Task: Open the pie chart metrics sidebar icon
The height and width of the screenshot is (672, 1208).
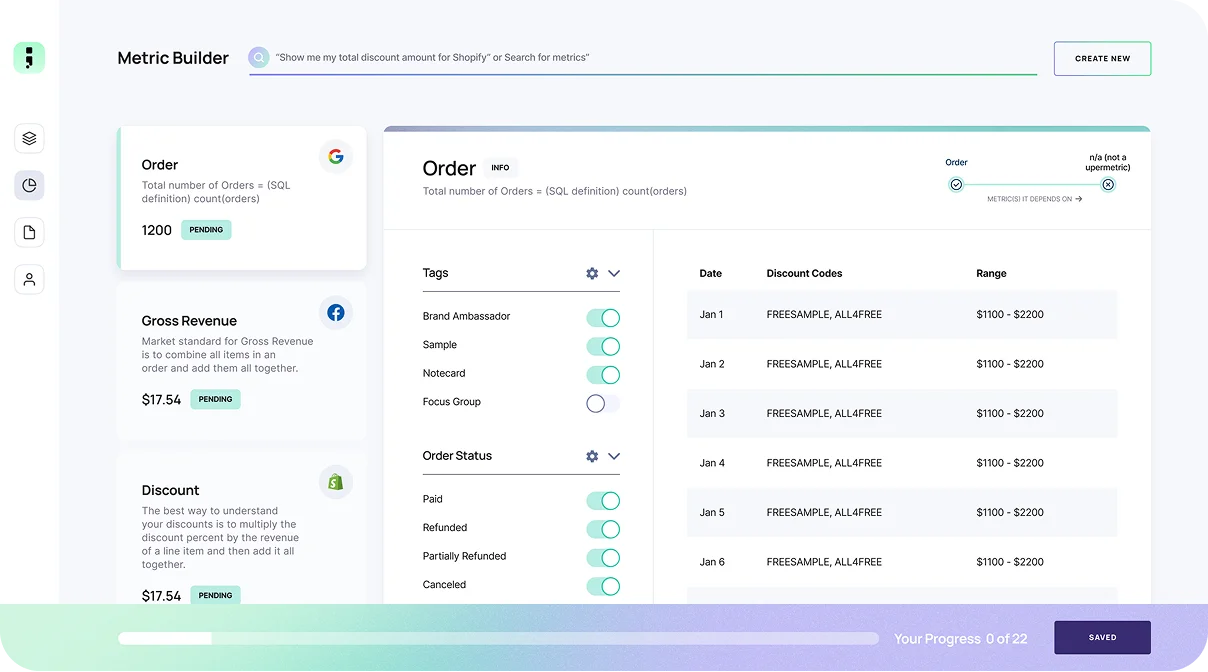Action: (29, 185)
